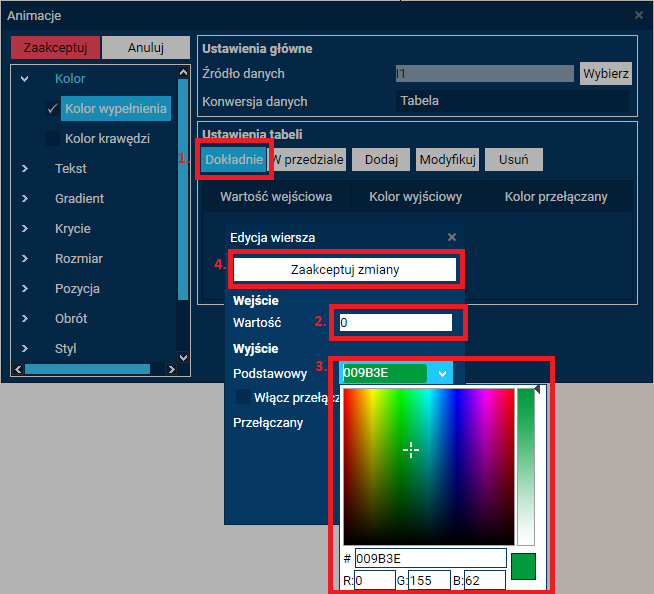Close the Edycja wiersza dialog

click(x=451, y=238)
